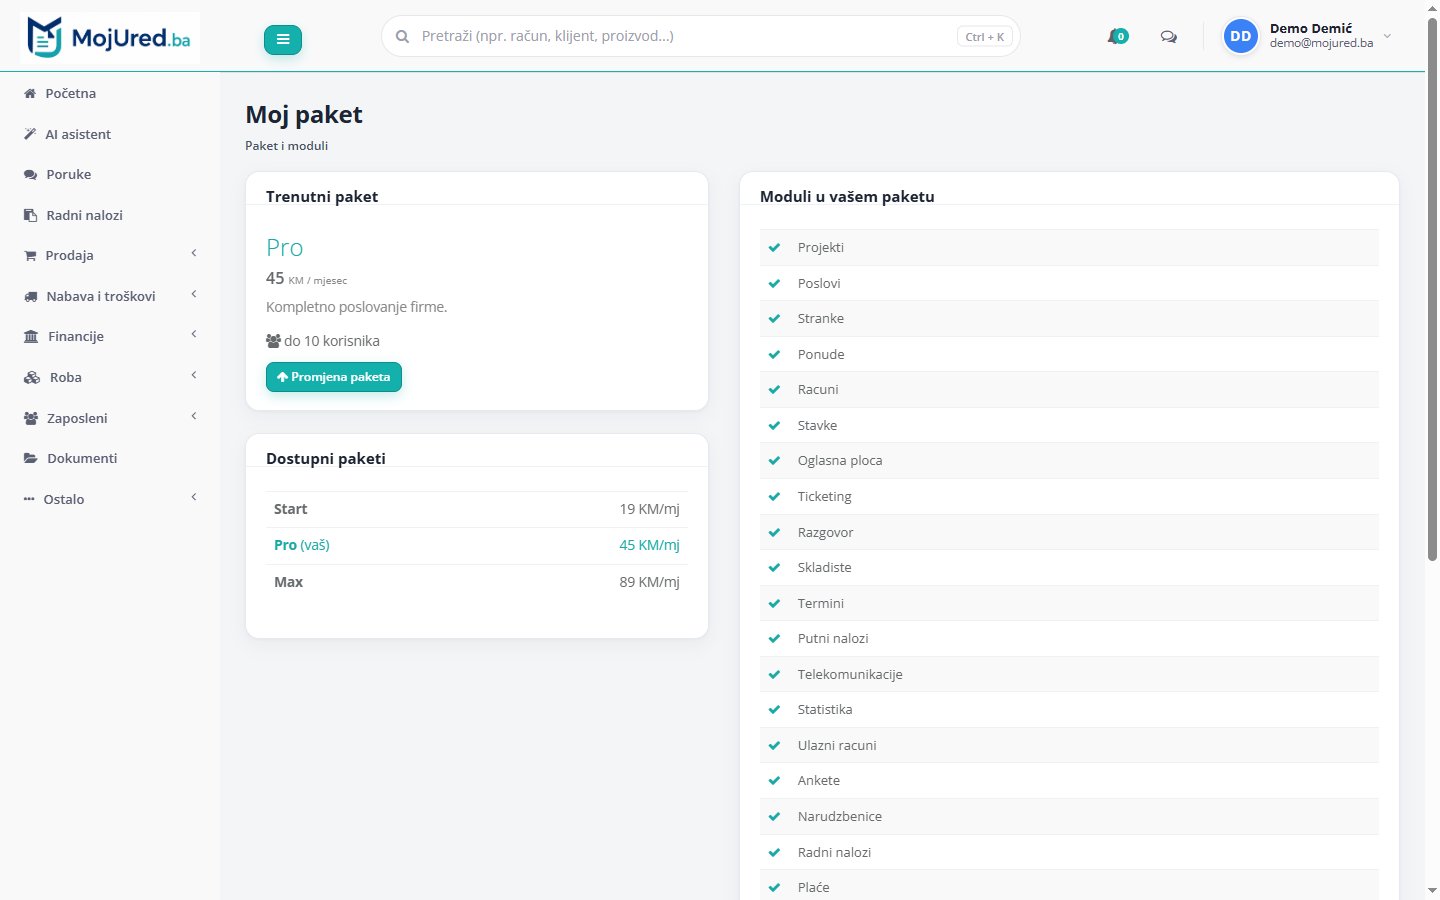Screen dimensions: 1440x900
Task: Click the Narudzbenice module row
Action: point(1069,817)
